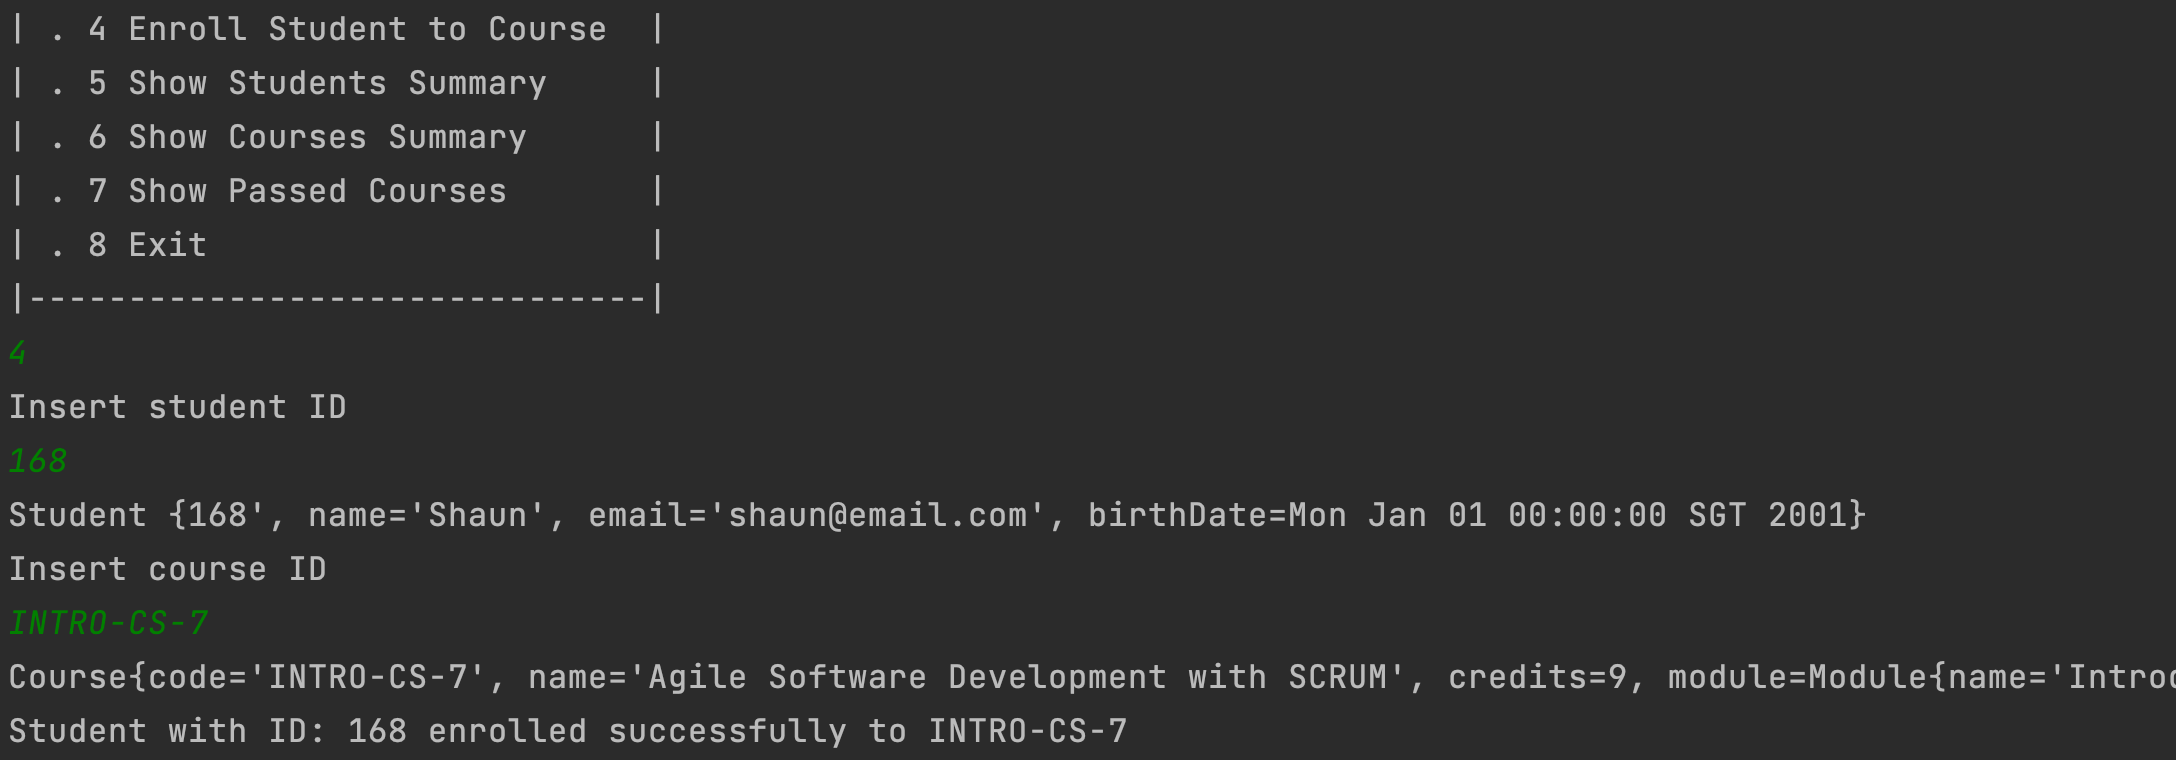Click the green 'INTRO-CS-7' input text
The image size is (2176, 760).
pyautogui.click(x=108, y=623)
